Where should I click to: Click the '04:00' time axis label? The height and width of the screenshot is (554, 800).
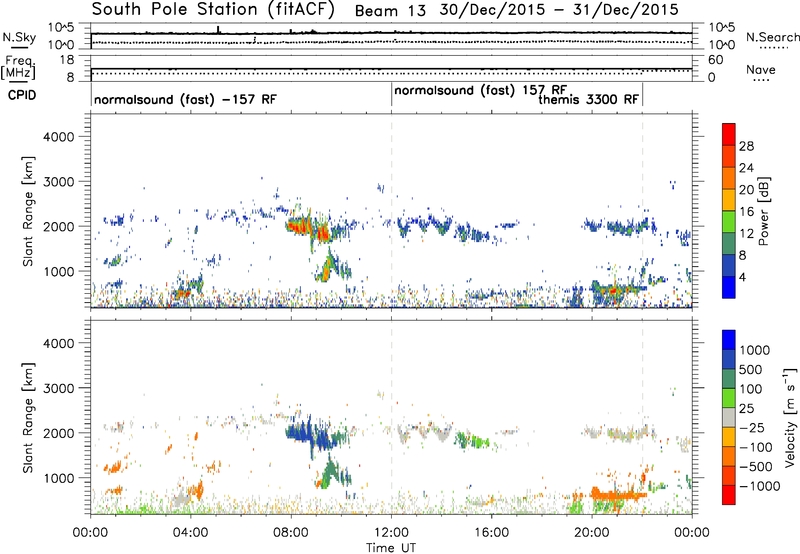pos(191,533)
